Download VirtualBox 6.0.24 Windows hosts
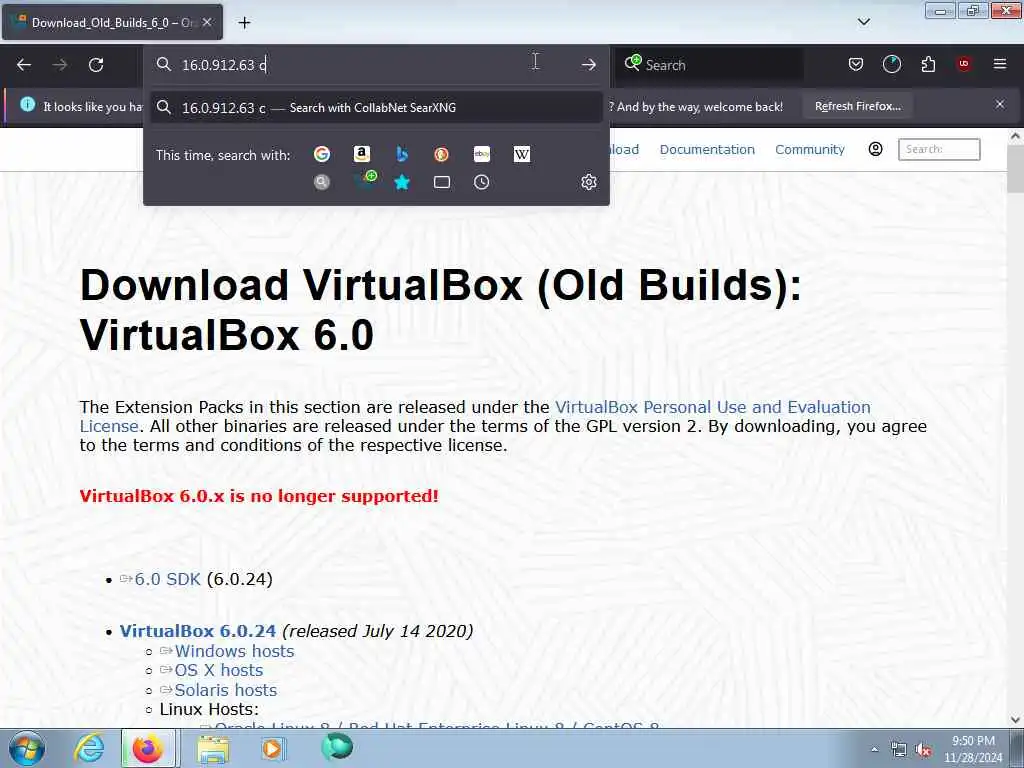This screenshot has height=768, width=1024. [234, 651]
